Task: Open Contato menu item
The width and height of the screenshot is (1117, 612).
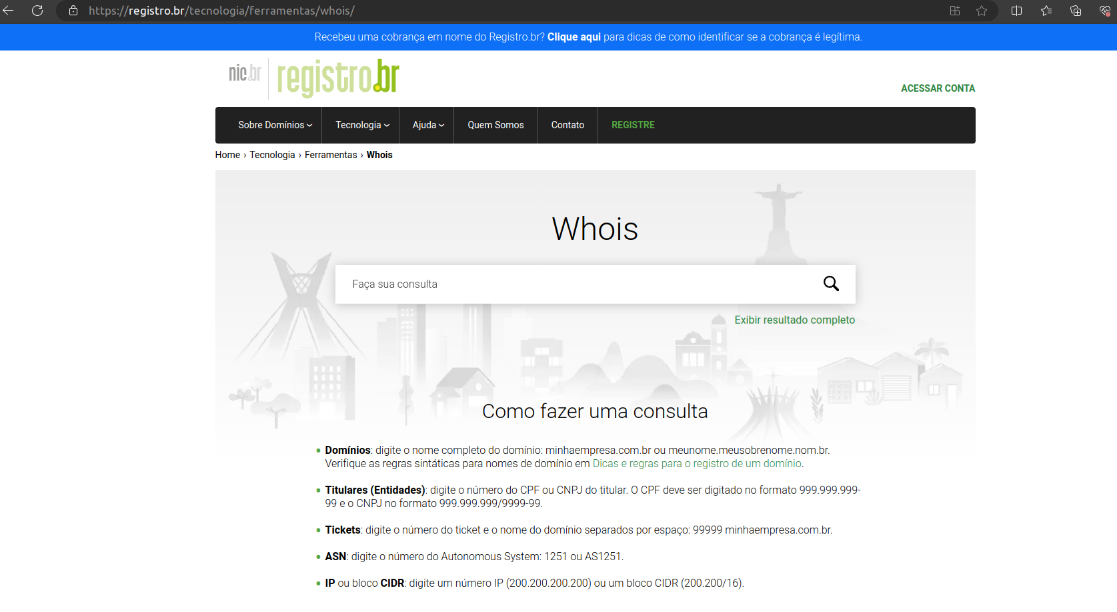Action: click(x=567, y=125)
